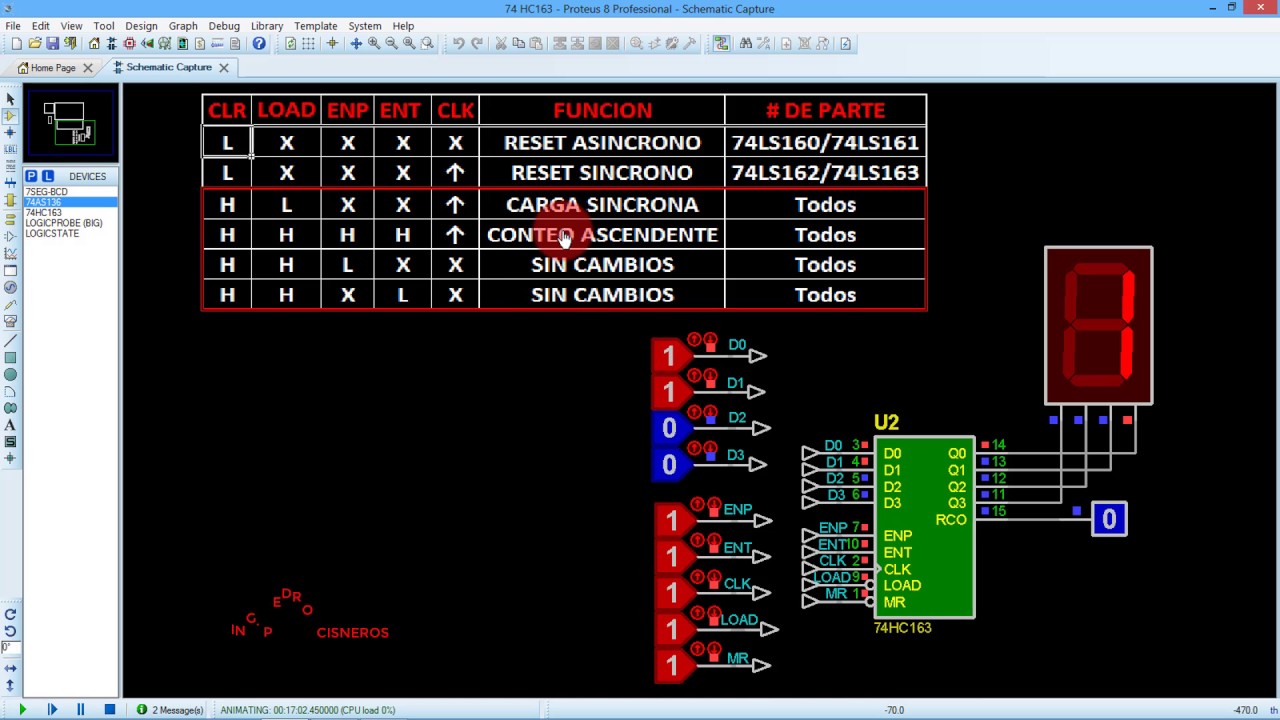Click the step simulation button
Viewport: 1280px width, 720px height.
click(51, 710)
